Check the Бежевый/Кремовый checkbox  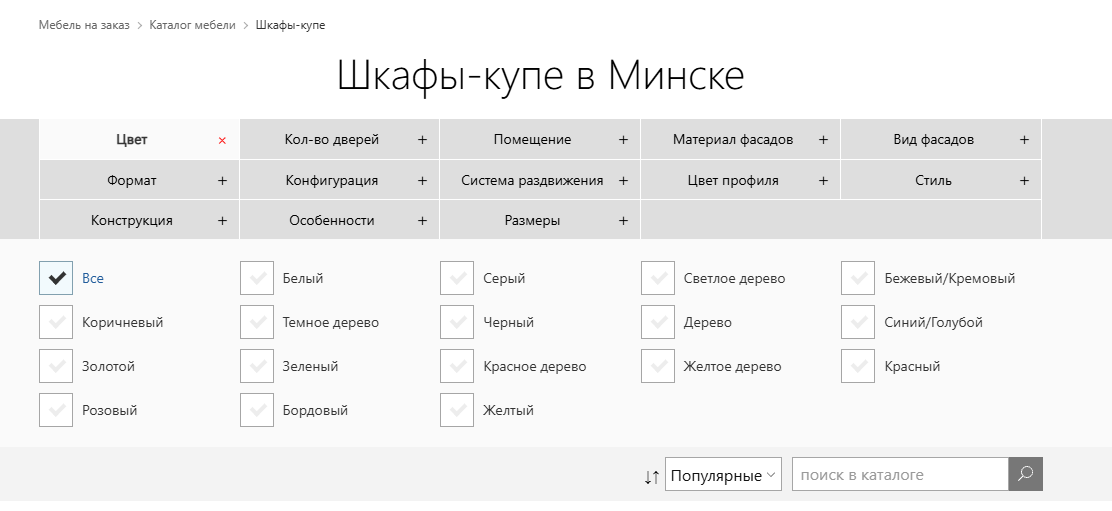858,278
